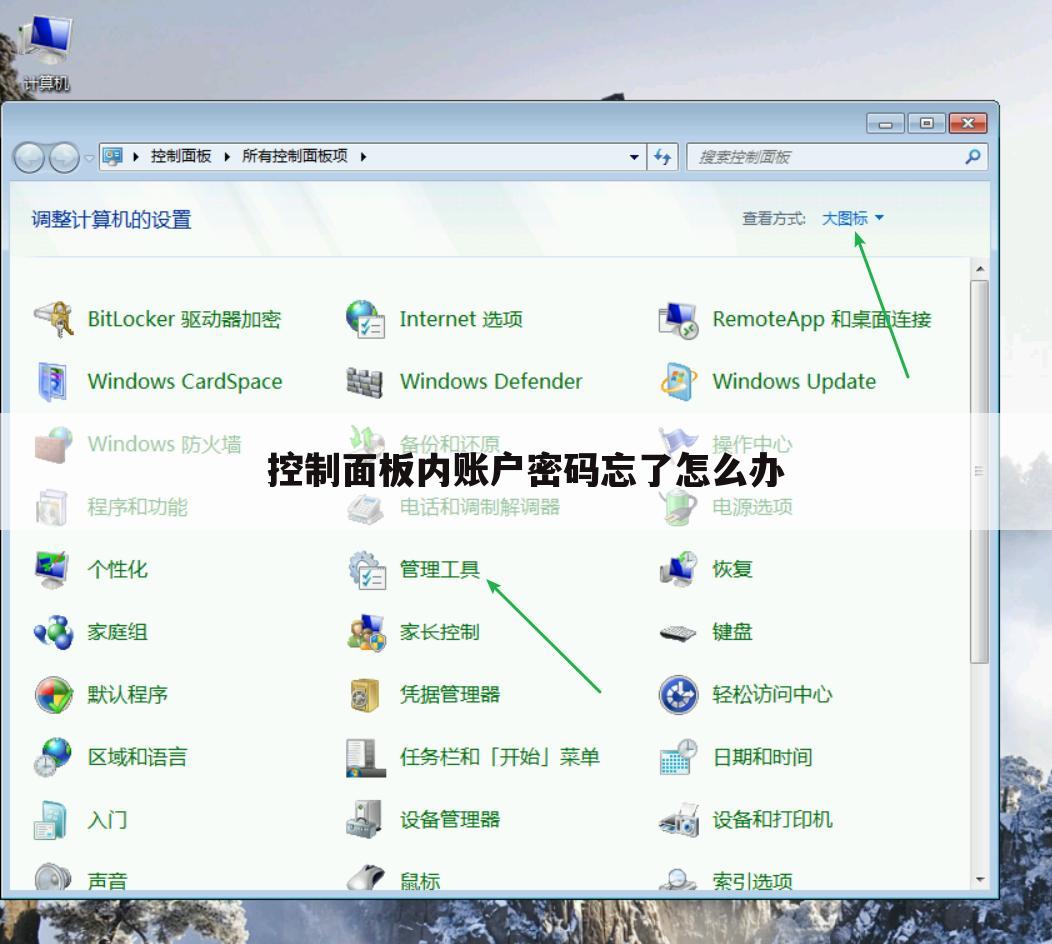
Task: Open the Windows Defender text link
Action: click(x=491, y=382)
